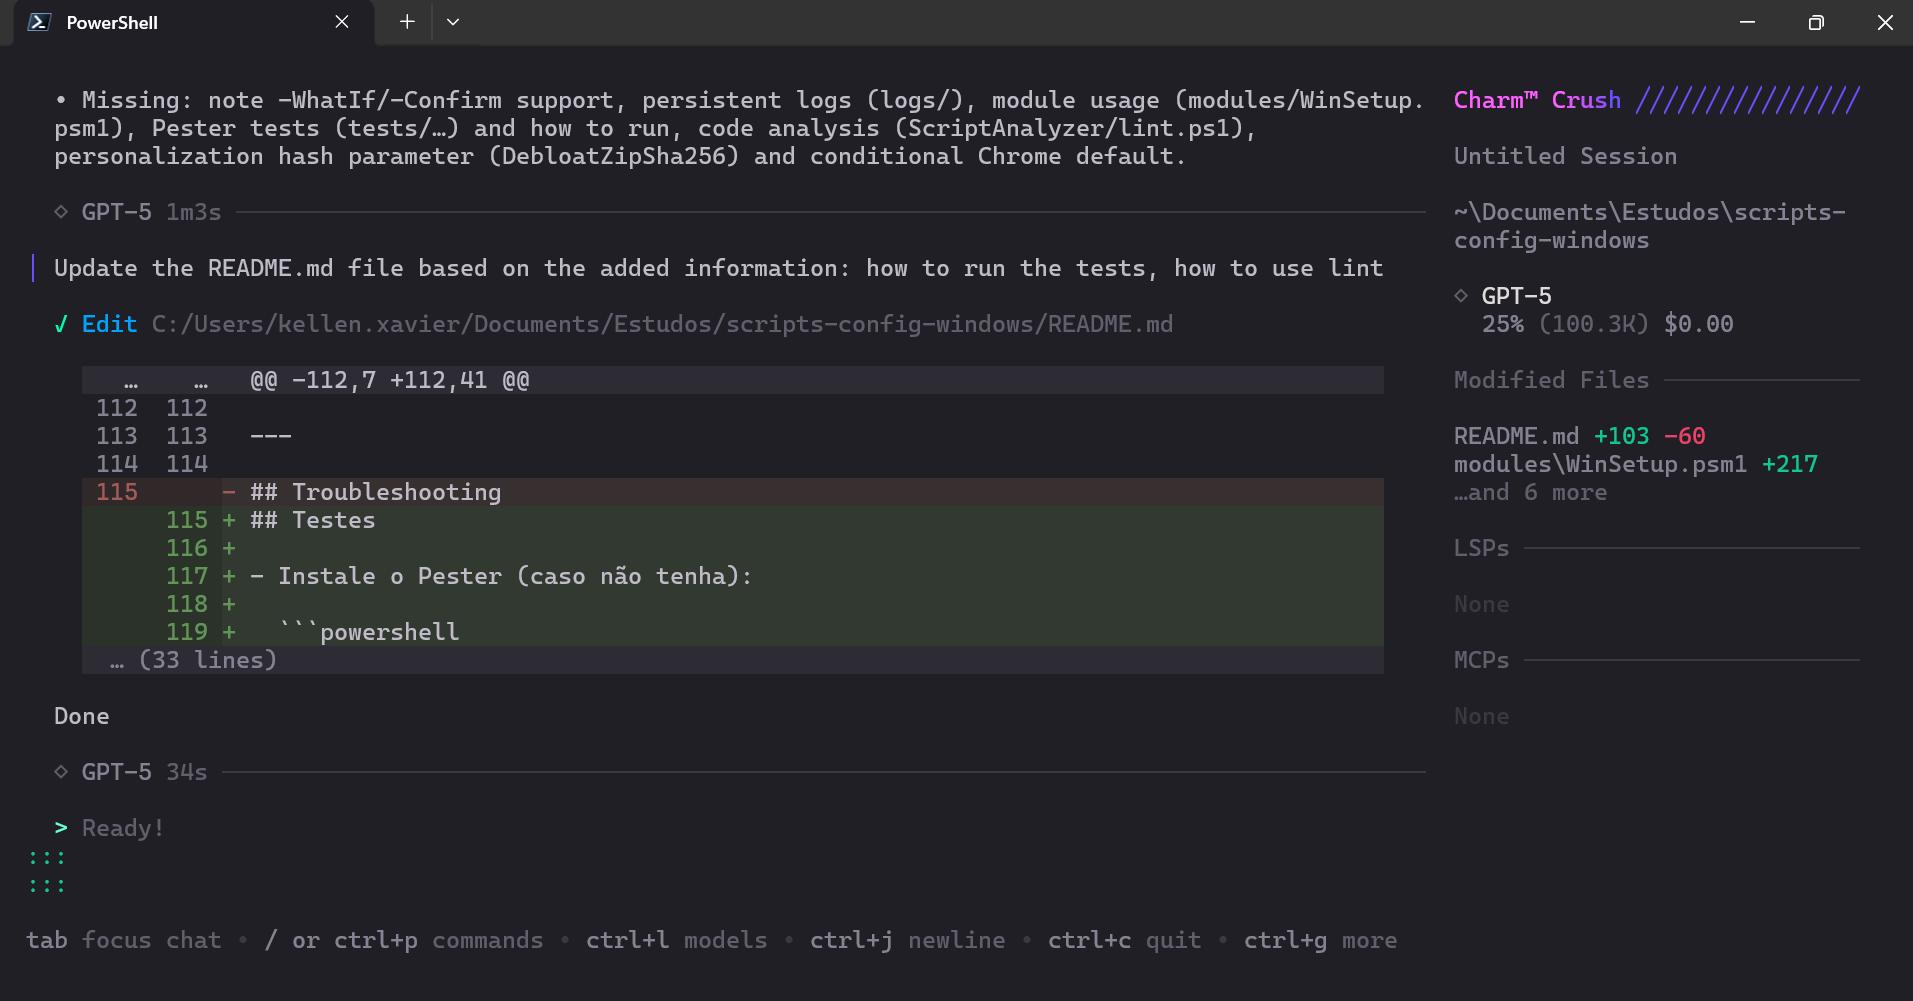Viewport: 1913px width, 1001px height.
Task: Click the 'ctrl+j newline' hint
Action: pyautogui.click(x=907, y=940)
